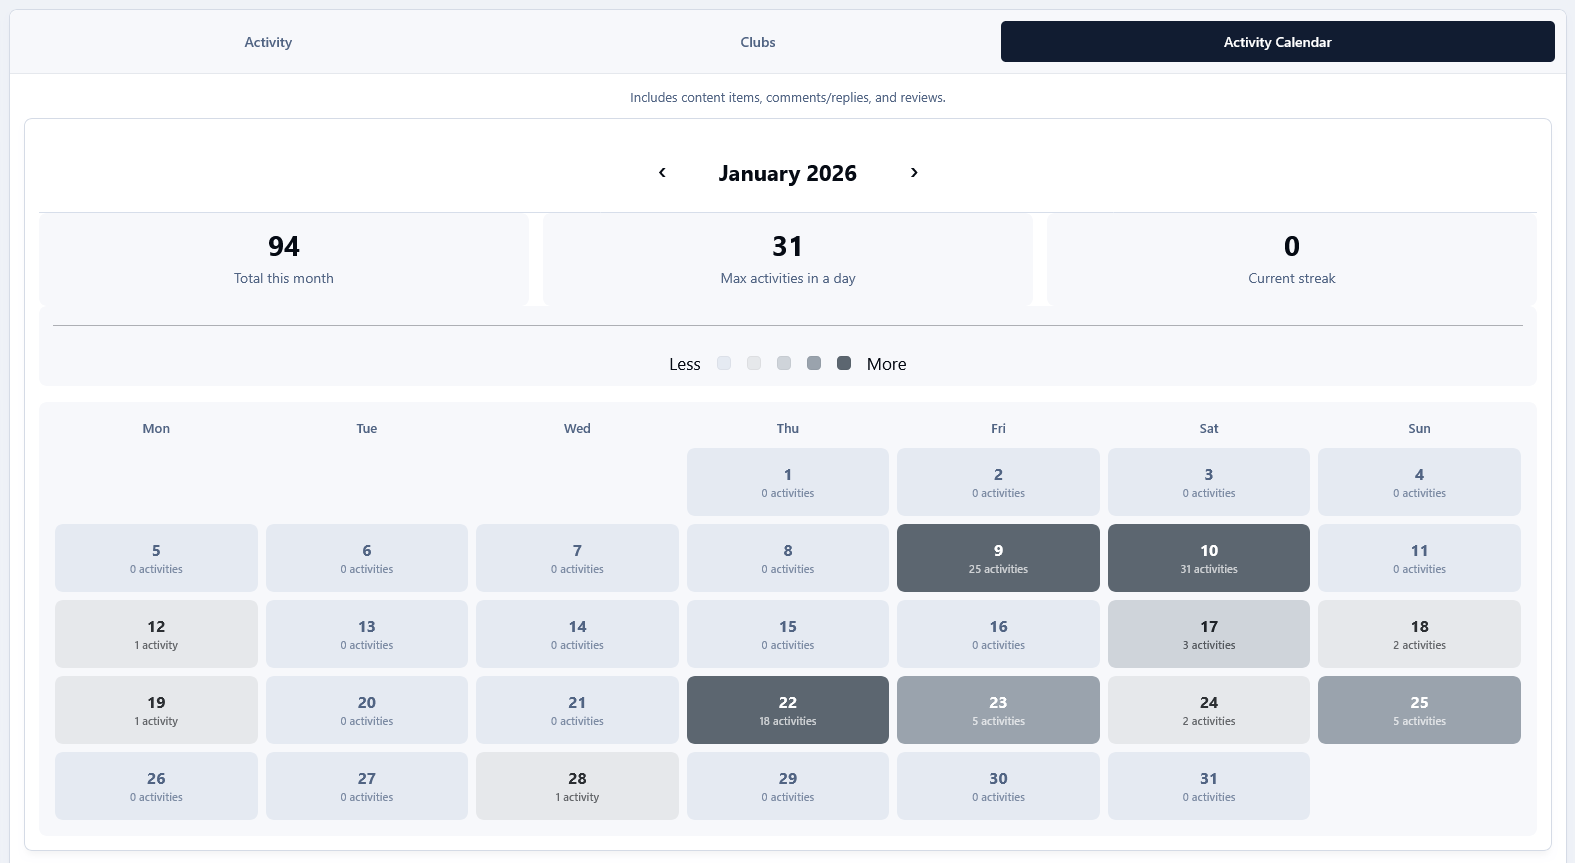Click the middle legend intensity swatch
This screenshot has height=863, width=1575.
784,363
